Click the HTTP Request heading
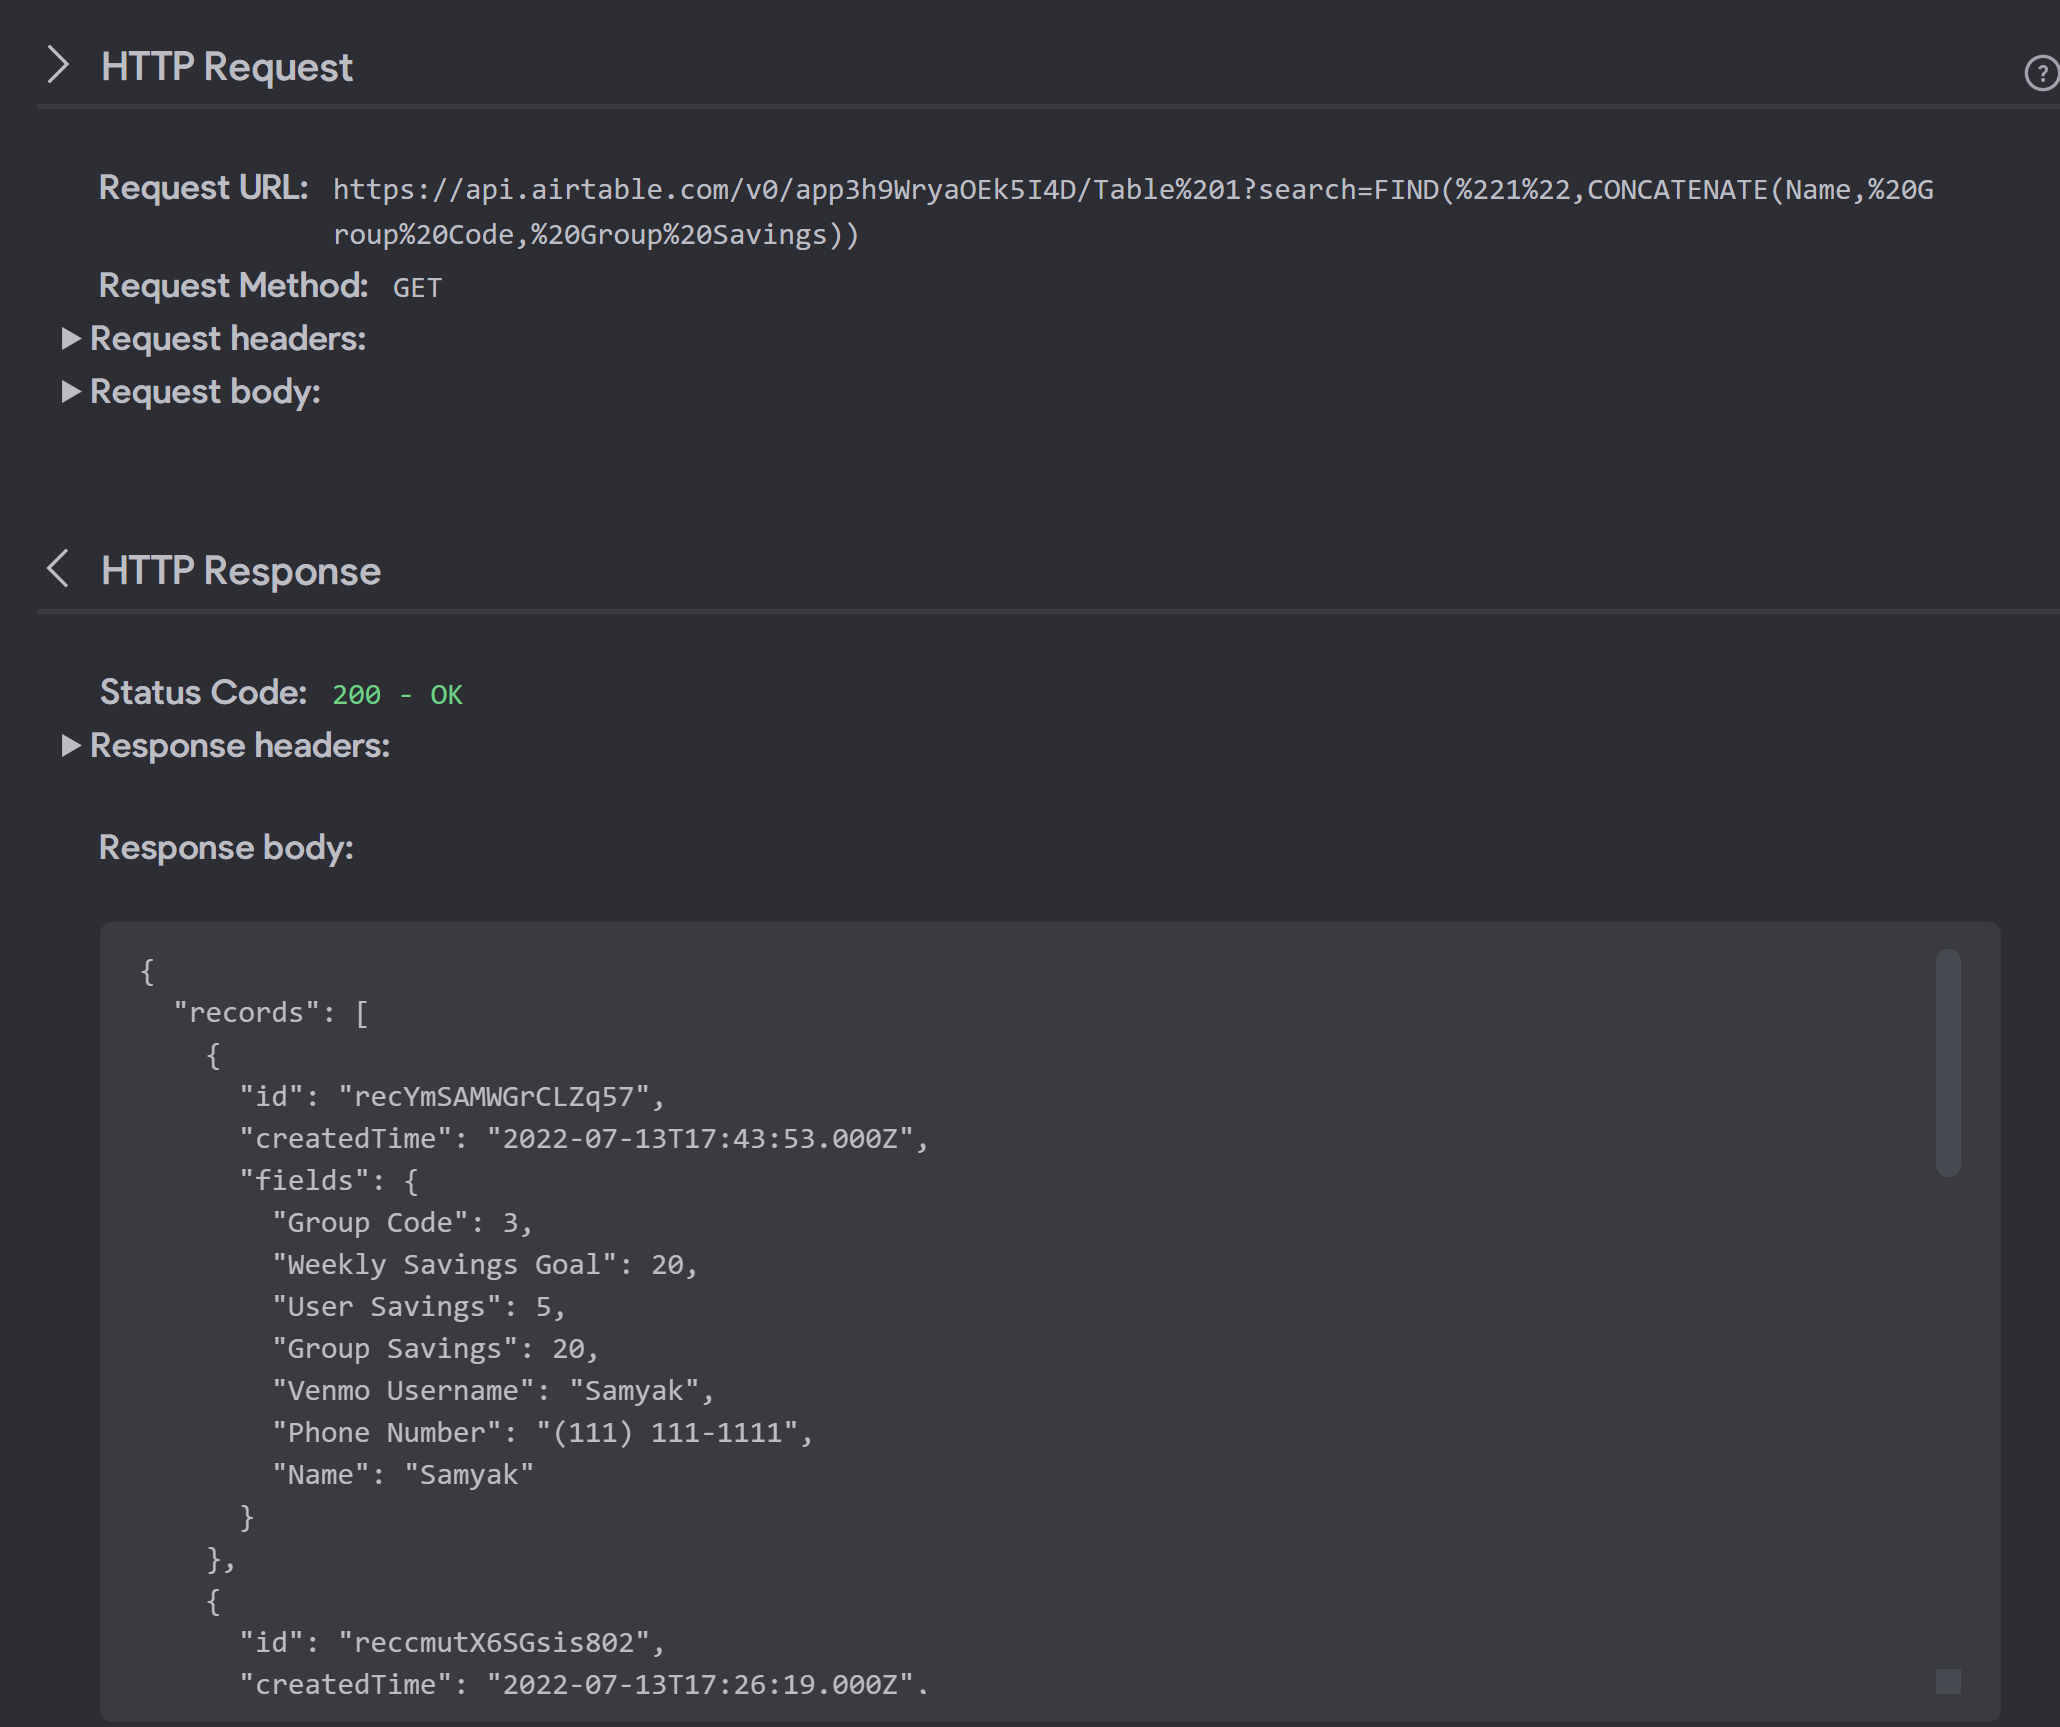This screenshot has height=1727, width=2060. coord(227,67)
